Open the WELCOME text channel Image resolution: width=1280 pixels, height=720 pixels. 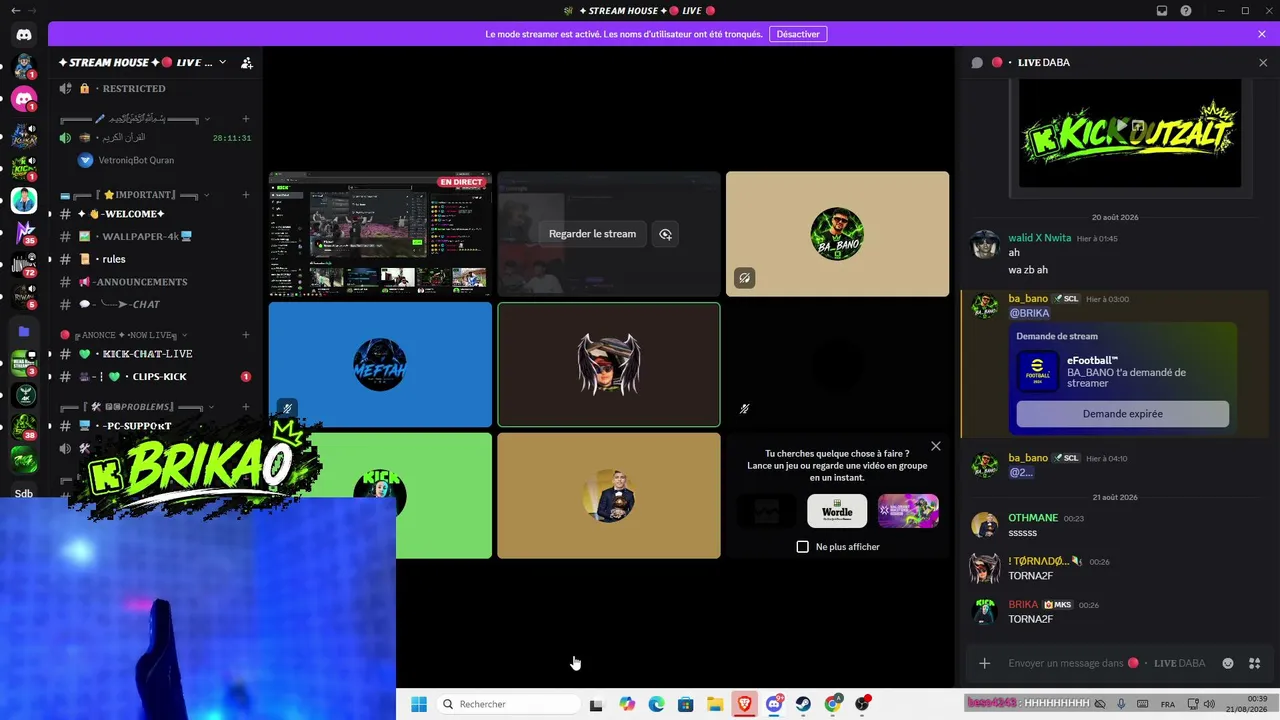coord(156,214)
